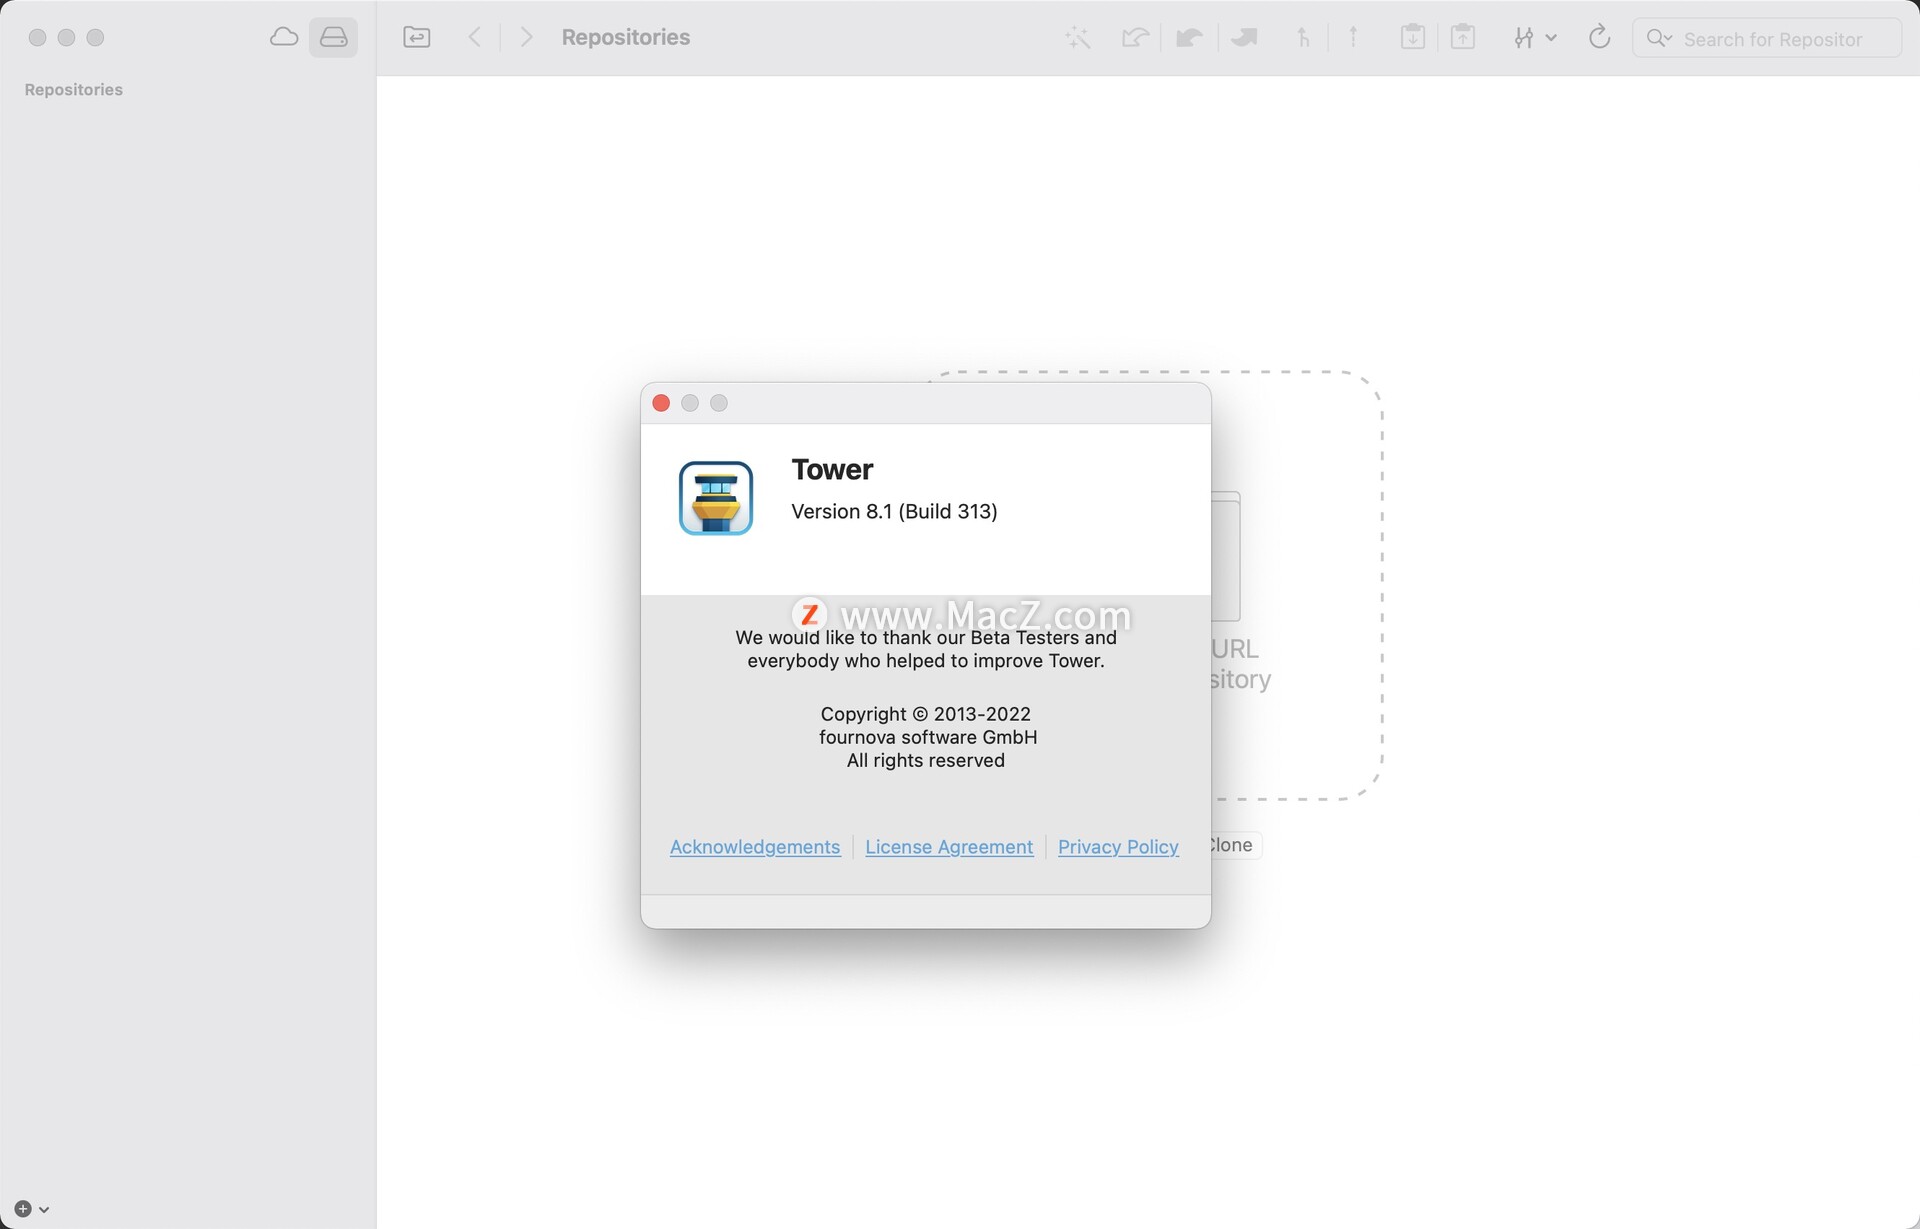The width and height of the screenshot is (1920, 1229).
Task: Click the Copyright © 2013-2022 text
Action: coord(925,714)
